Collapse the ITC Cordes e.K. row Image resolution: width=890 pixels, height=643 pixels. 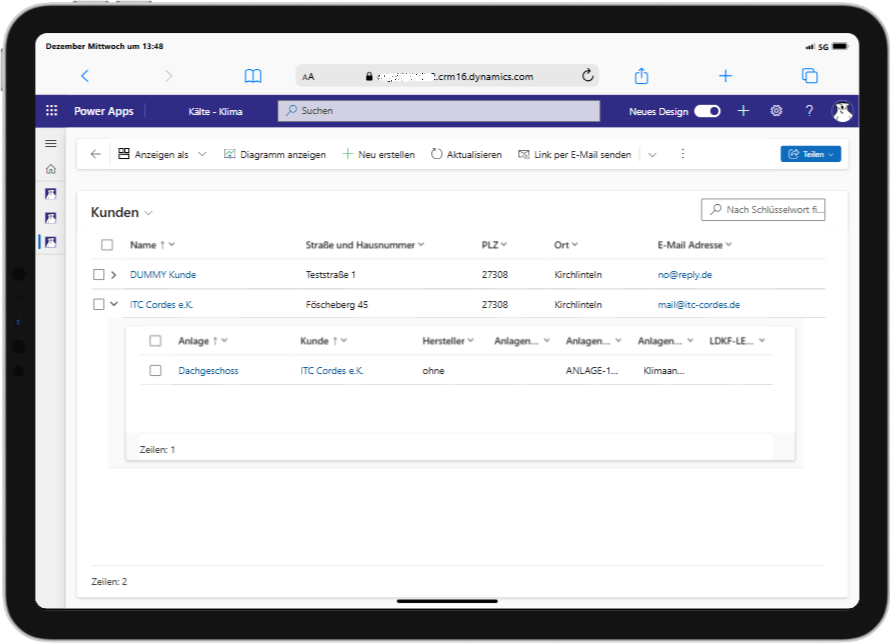pyautogui.click(x=114, y=304)
